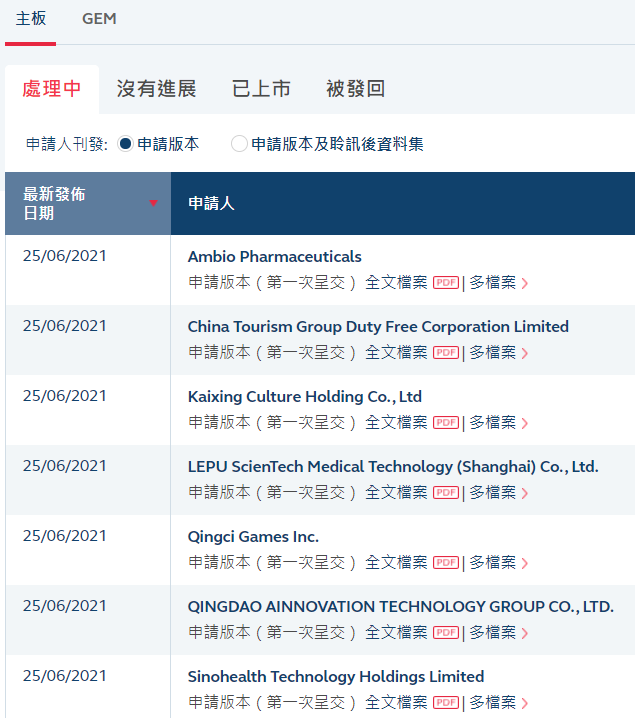Image resolution: width=635 pixels, height=718 pixels.
Task: Expand 多檔案 for Qingci Games Inc.
Action: pos(498,563)
